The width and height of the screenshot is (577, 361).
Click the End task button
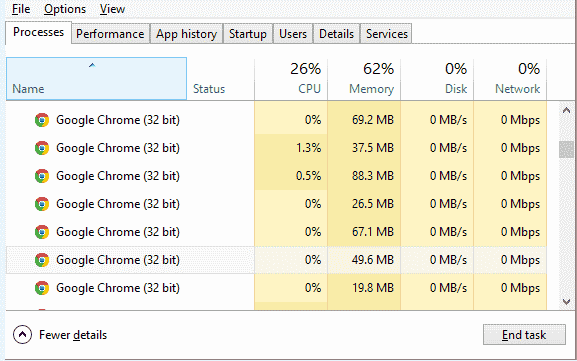tap(524, 335)
